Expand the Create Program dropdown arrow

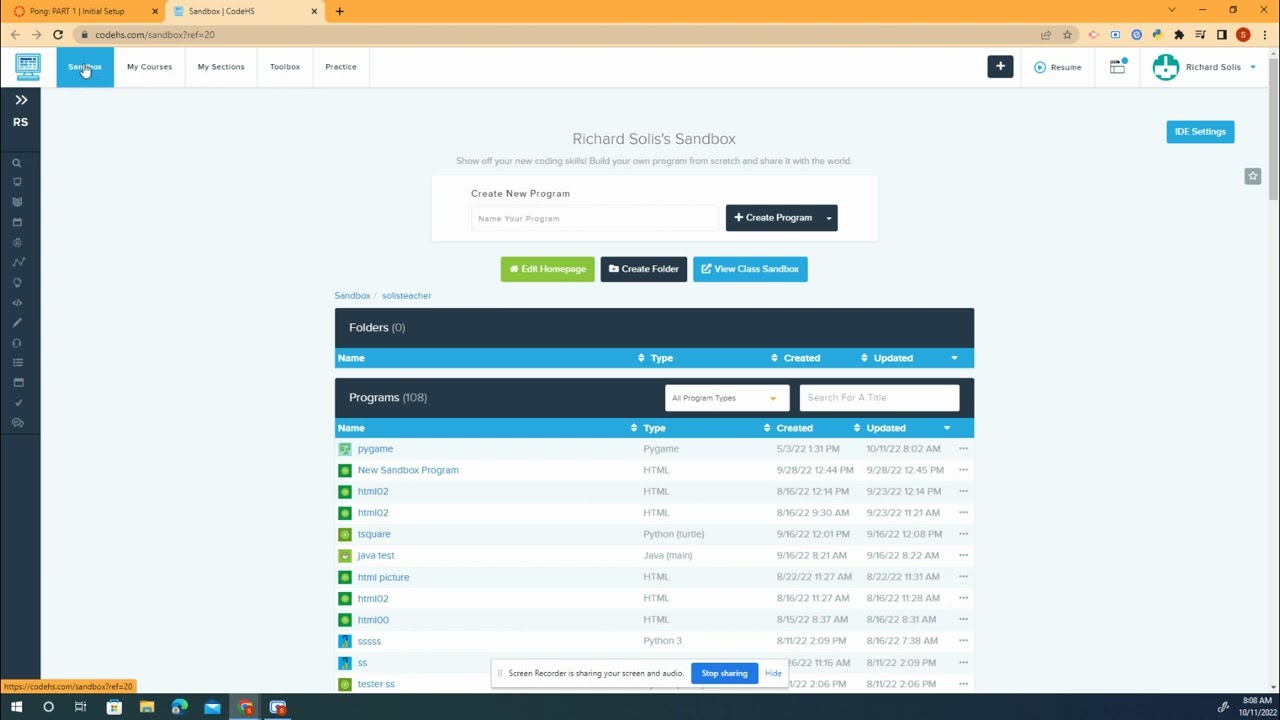(x=828, y=218)
